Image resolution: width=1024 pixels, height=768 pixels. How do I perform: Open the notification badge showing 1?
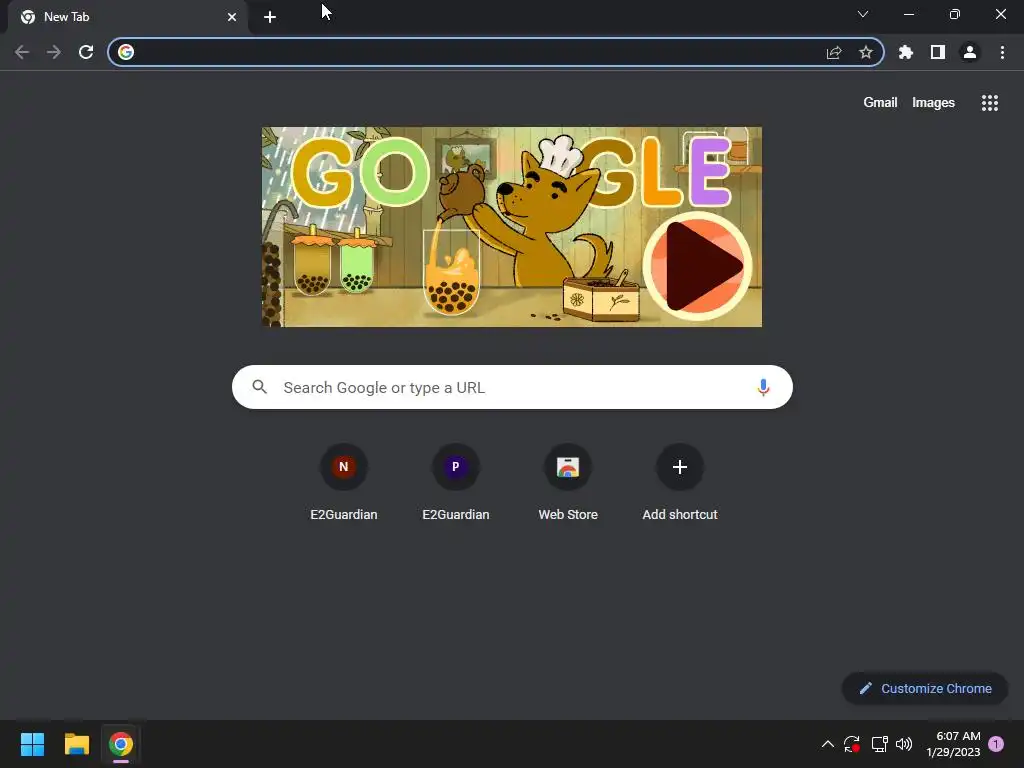[996, 744]
